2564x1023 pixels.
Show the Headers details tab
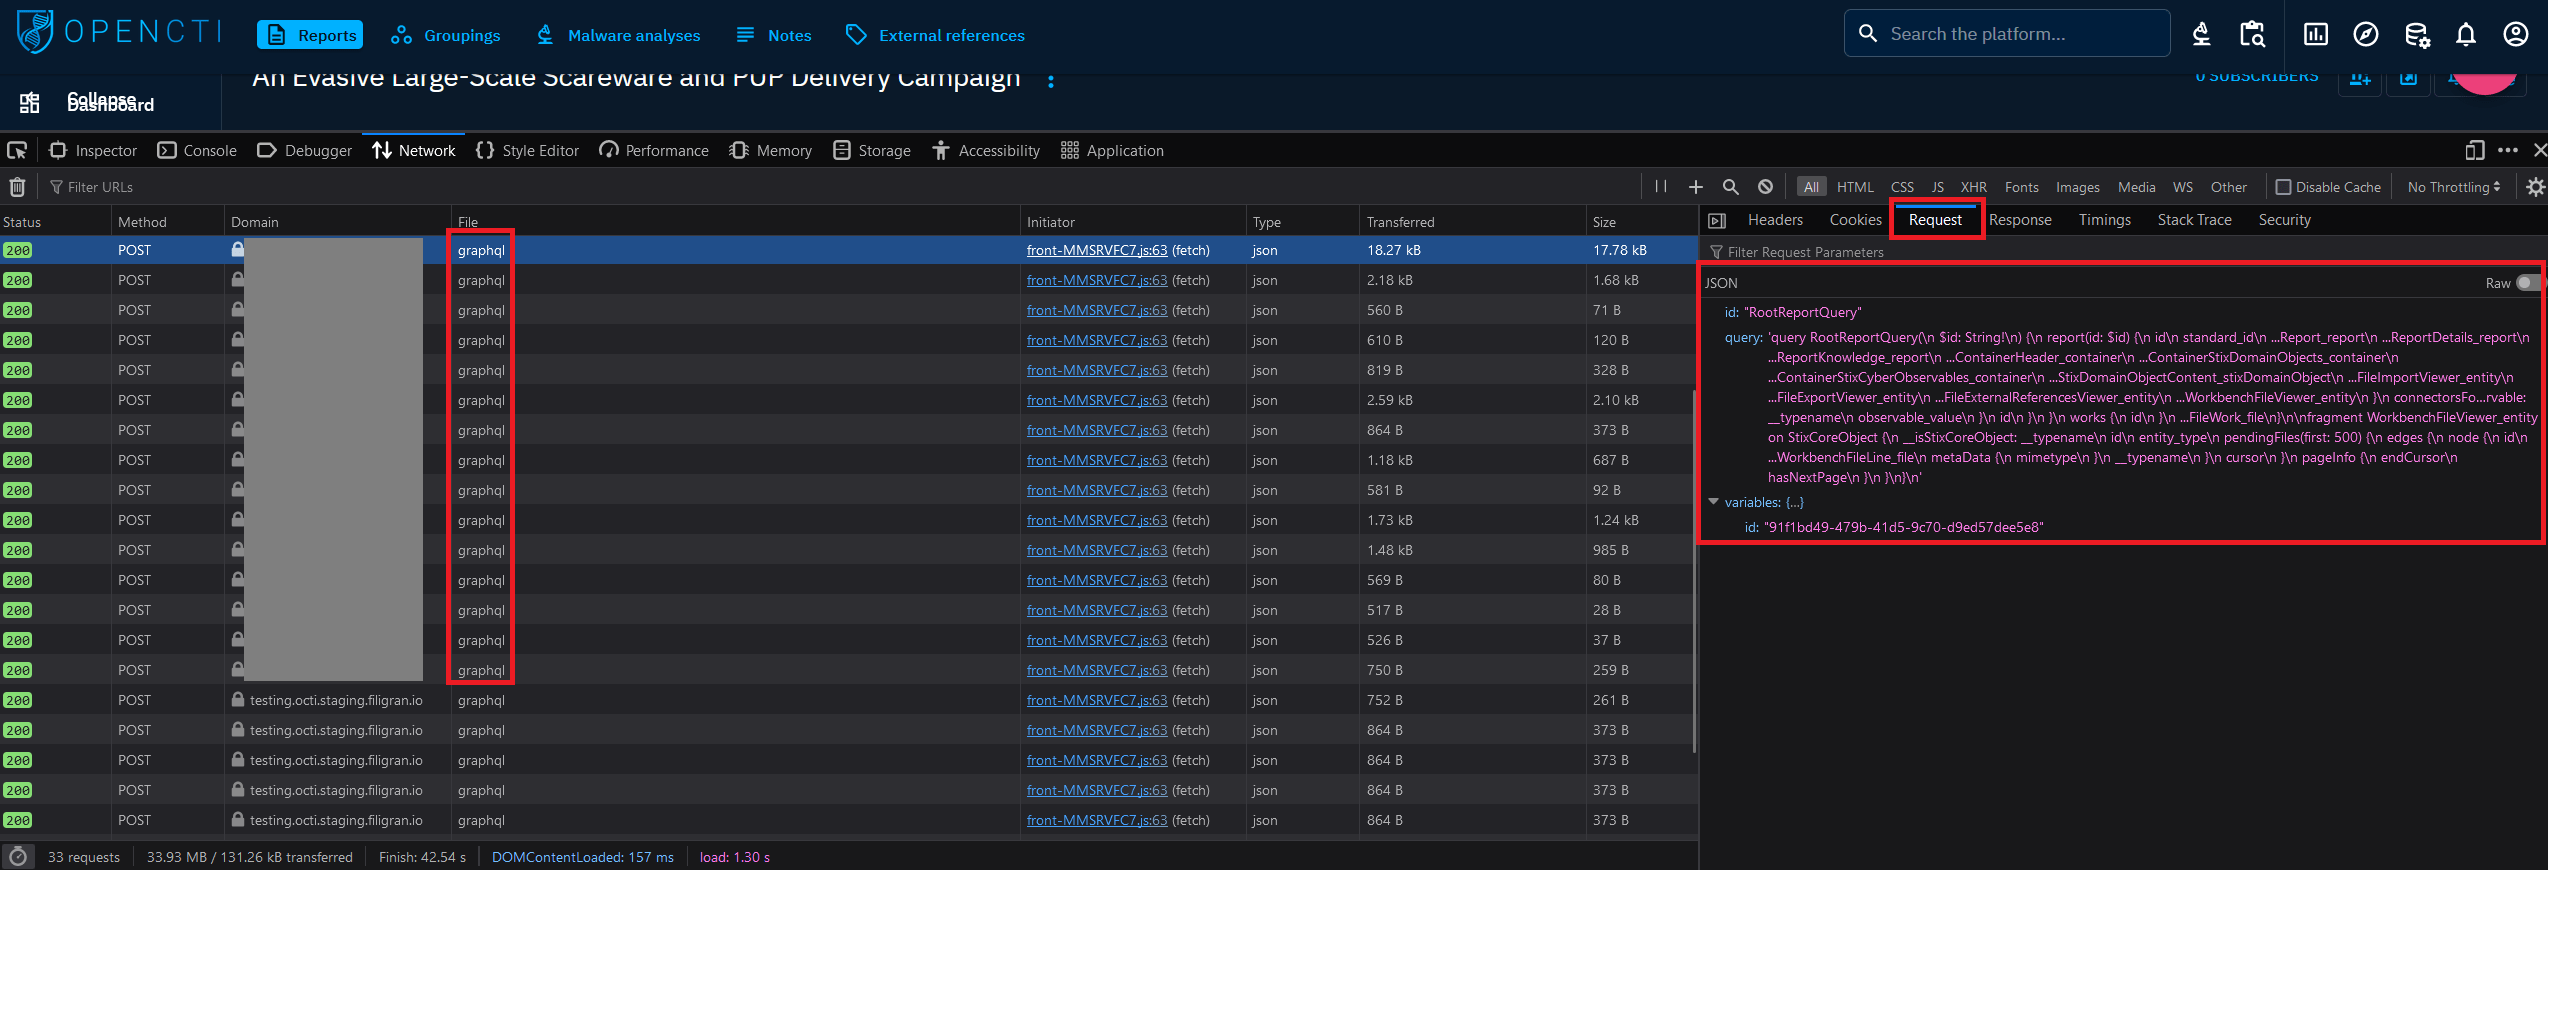[x=1775, y=220]
